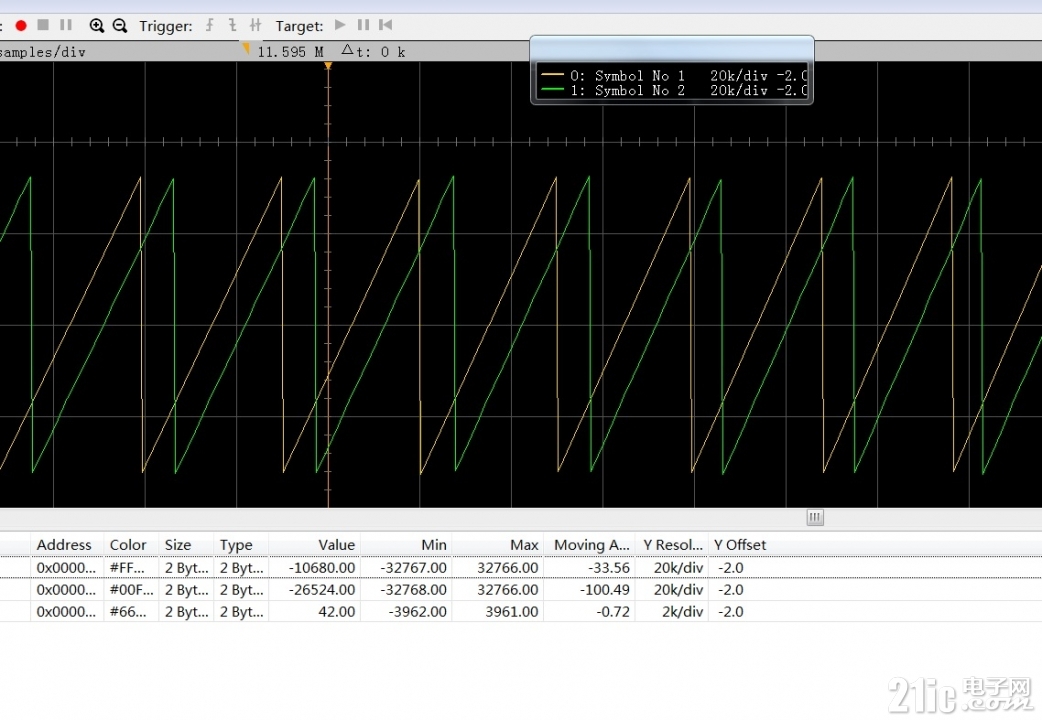Select value cell -10680.00
The image size is (1042, 720).
click(x=314, y=568)
